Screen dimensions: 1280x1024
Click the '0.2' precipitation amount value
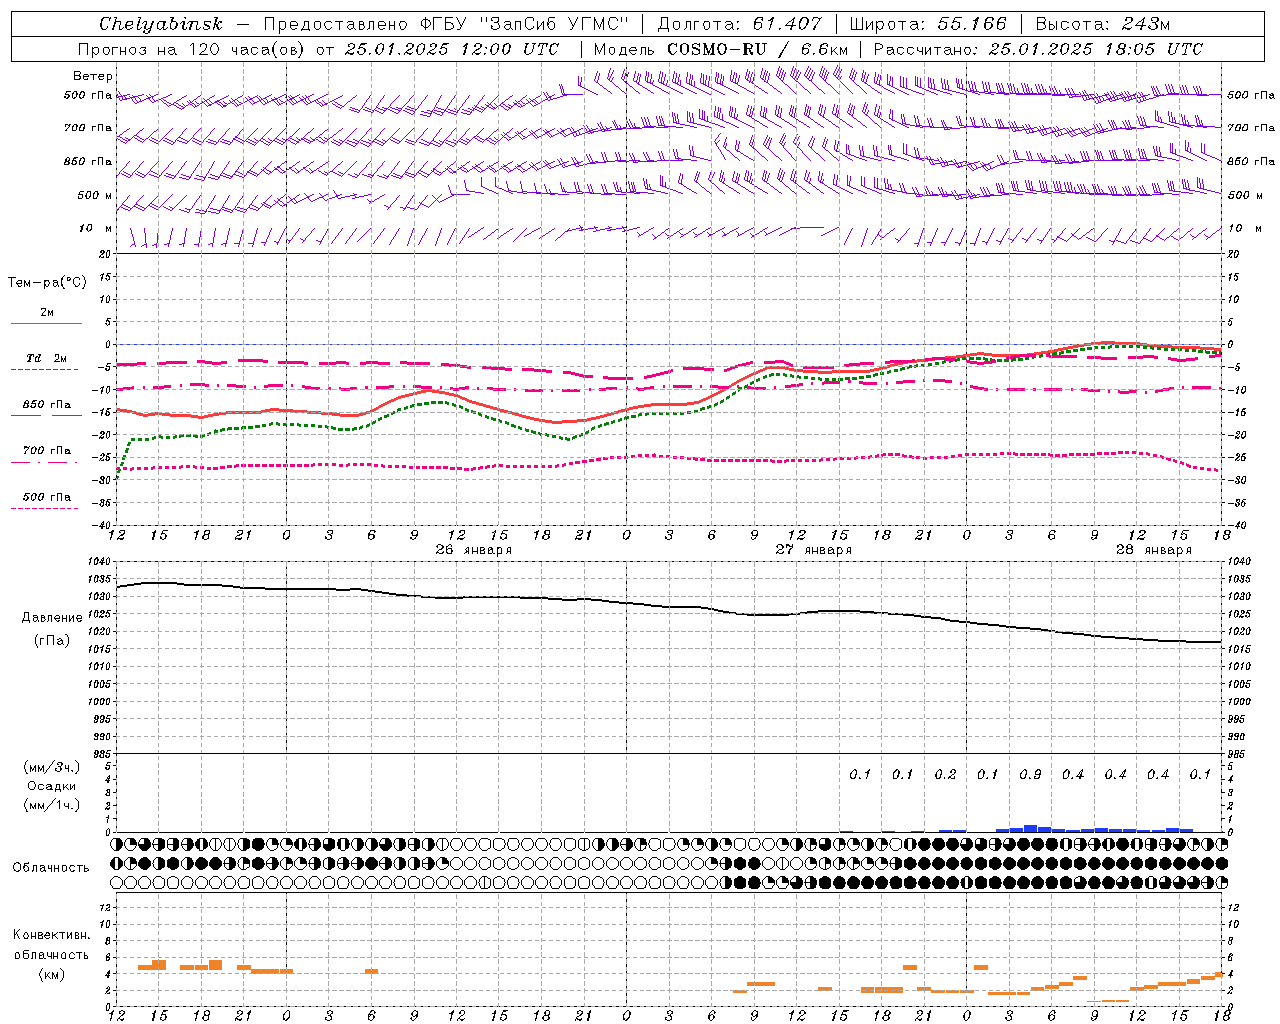tap(945, 774)
